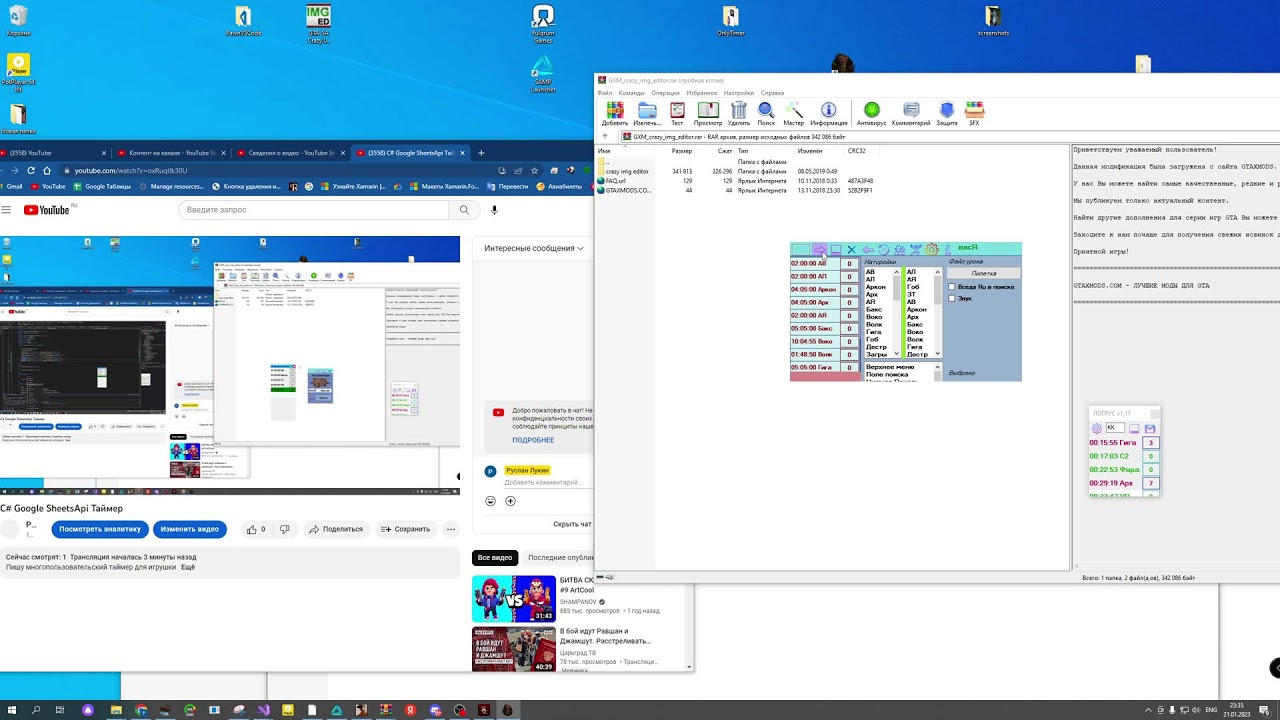Check 'Всегда Ru в поиске' checkbox
Viewport: 1280px width, 720px height.
point(951,287)
